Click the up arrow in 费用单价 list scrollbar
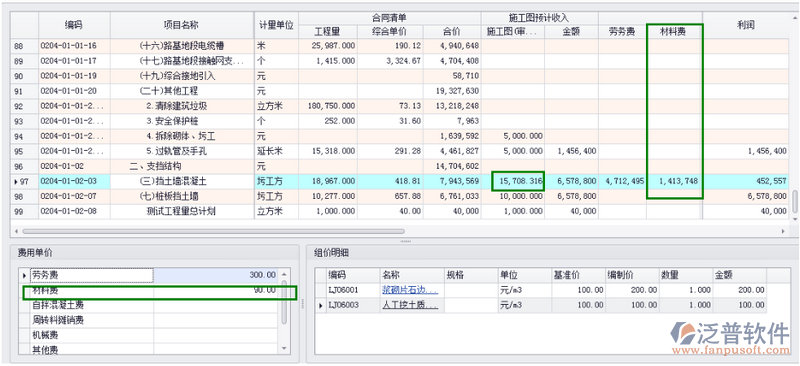 [x=284, y=274]
